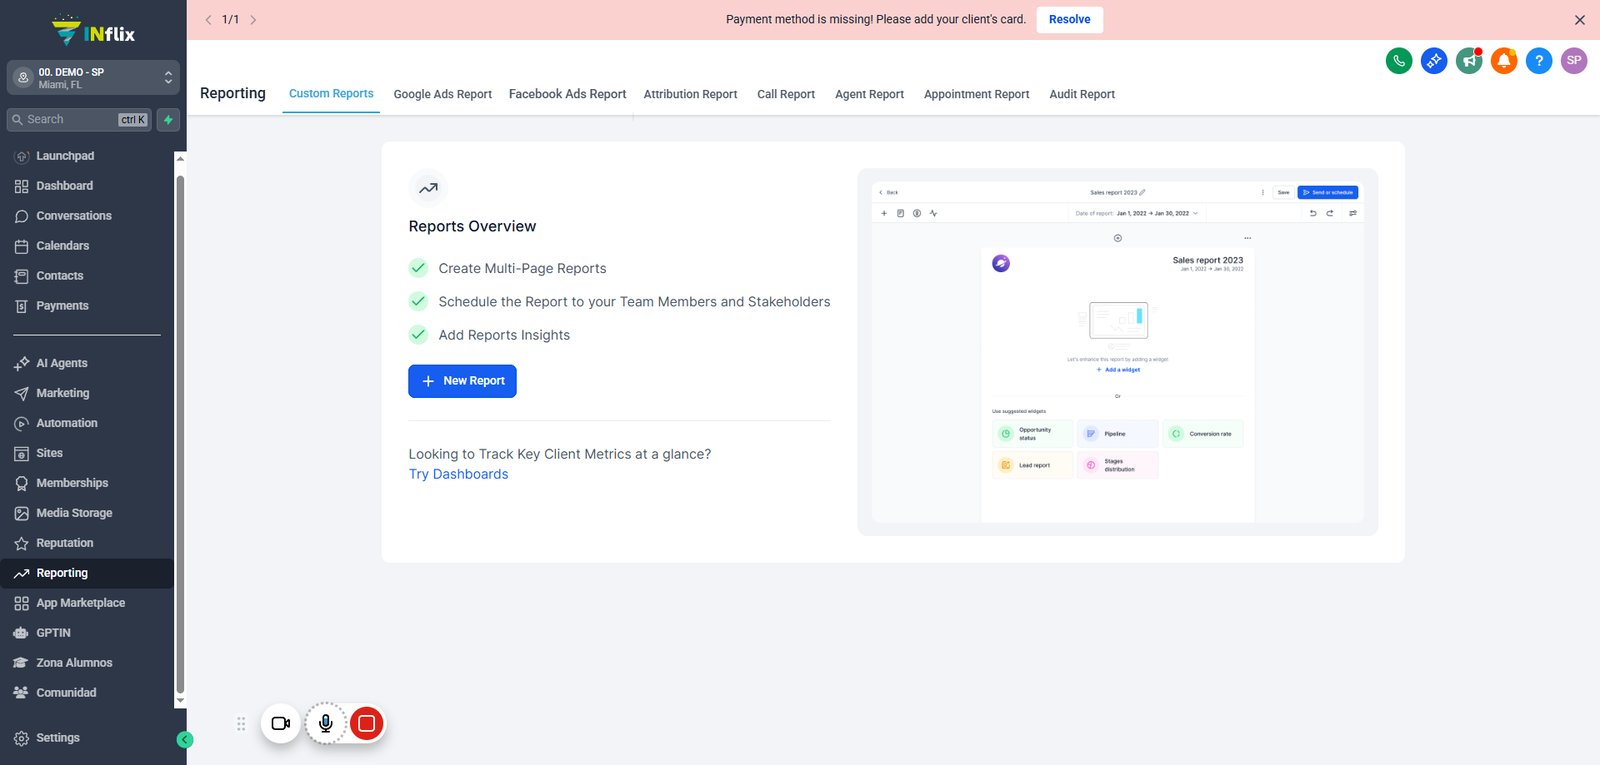Open the Appointment Report tab

[977, 94]
